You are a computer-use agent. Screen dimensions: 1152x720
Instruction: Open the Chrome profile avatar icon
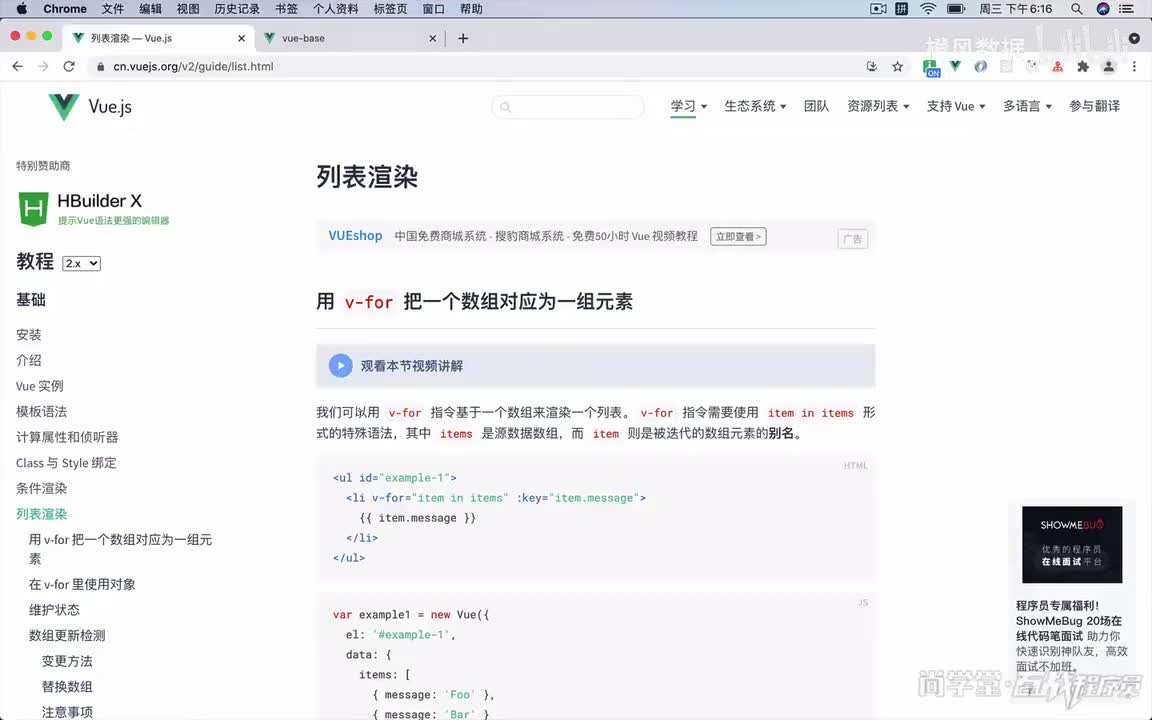[x=1109, y=66]
